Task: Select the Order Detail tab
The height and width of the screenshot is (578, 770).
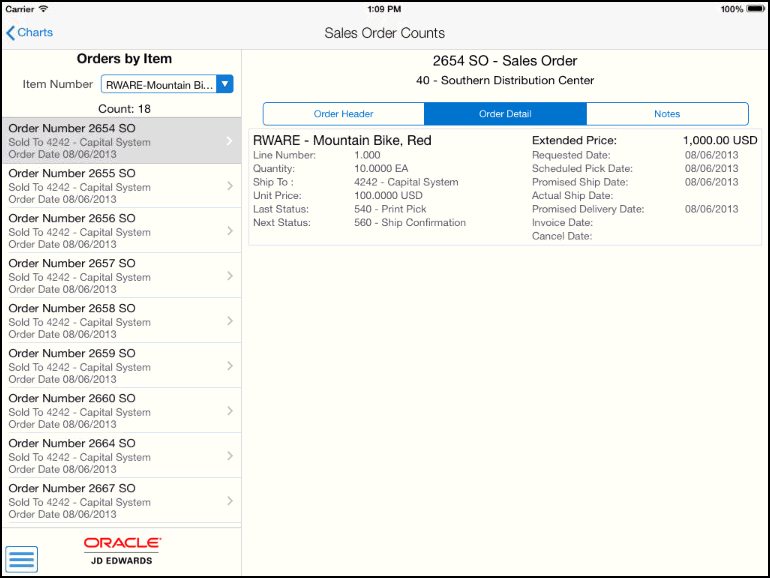Action: point(505,114)
